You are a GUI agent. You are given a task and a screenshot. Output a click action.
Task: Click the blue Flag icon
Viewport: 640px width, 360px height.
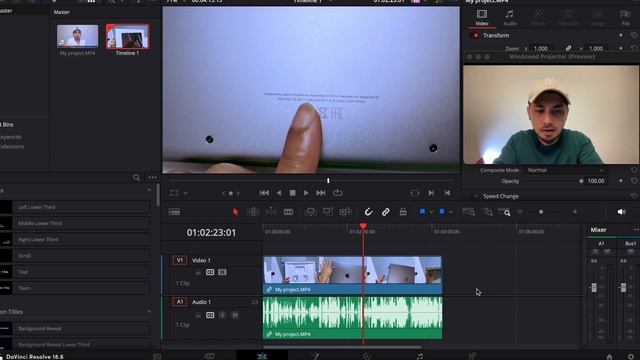coord(422,212)
